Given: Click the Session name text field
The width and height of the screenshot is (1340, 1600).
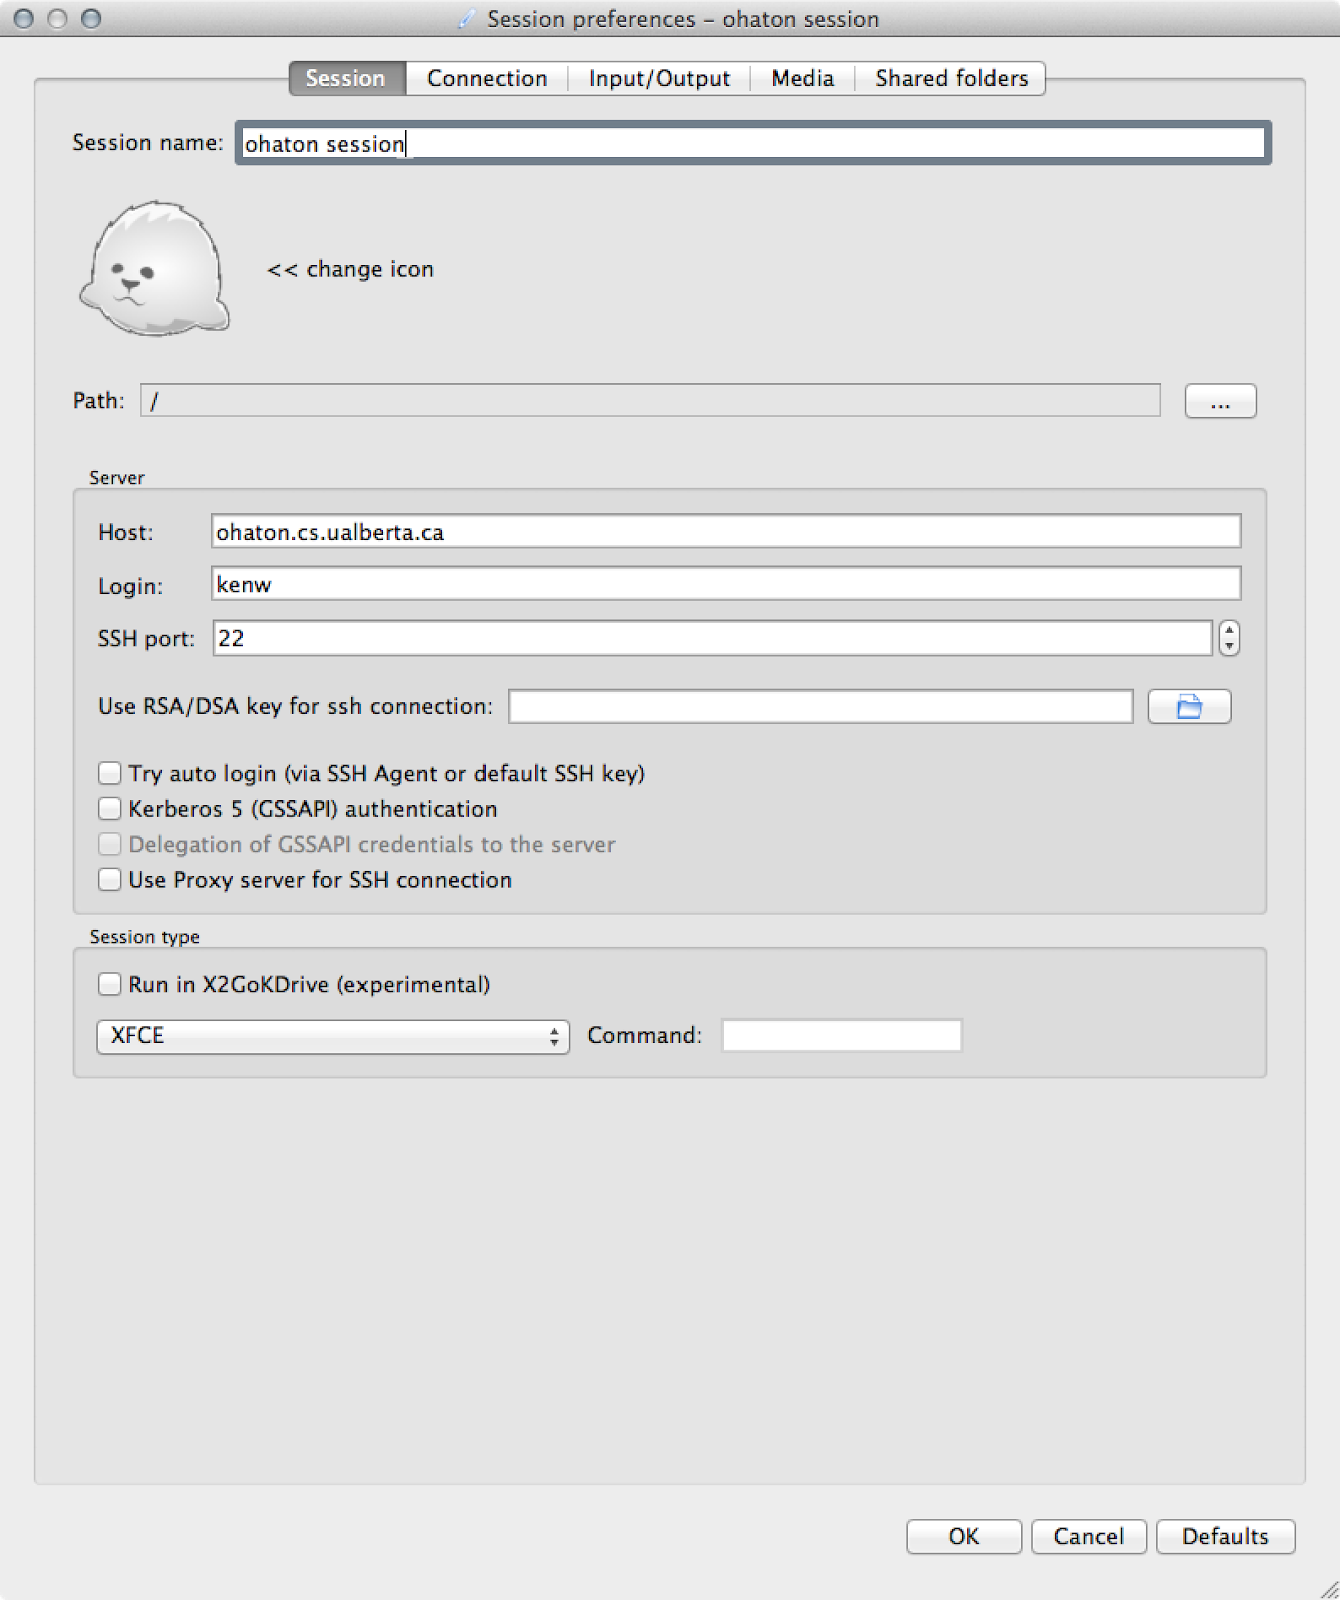Looking at the screenshot, I should (752, 144).
